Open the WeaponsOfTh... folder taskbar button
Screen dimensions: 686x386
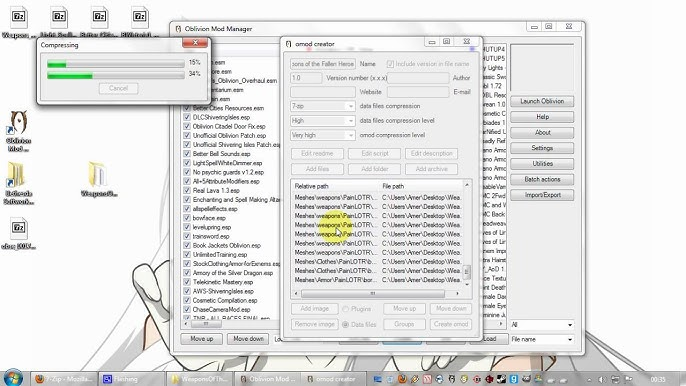(199, 379)
